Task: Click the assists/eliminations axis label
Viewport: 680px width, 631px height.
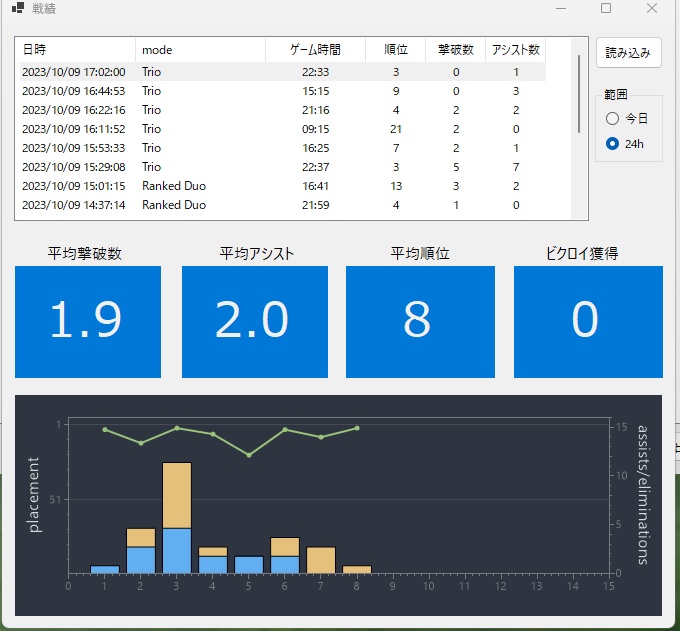Action: point(643,495)
